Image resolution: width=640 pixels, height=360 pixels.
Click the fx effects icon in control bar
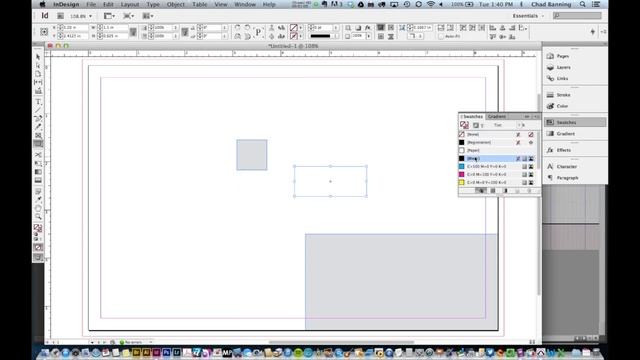click(368, 27)
